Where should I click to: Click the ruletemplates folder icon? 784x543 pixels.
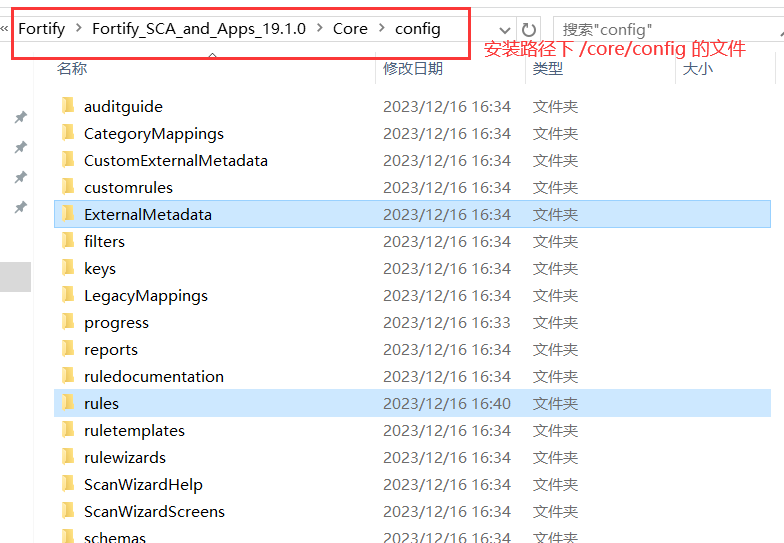tap(68, 430)
